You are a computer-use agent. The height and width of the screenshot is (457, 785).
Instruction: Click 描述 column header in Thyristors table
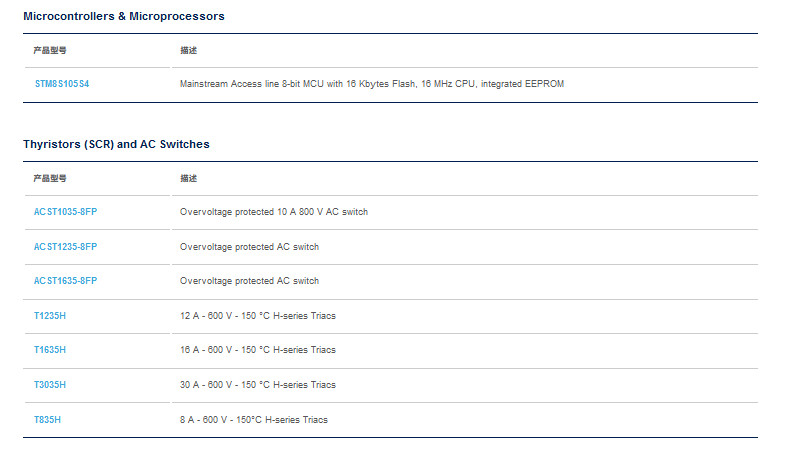(189, 178)
